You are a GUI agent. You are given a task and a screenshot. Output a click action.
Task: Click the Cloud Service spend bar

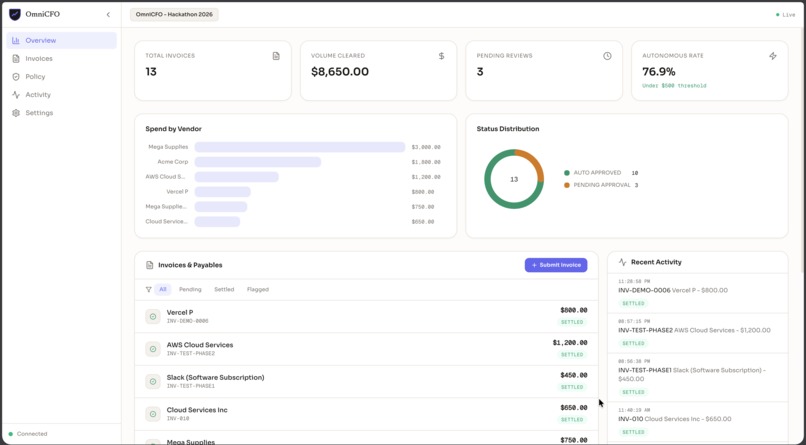217,221
